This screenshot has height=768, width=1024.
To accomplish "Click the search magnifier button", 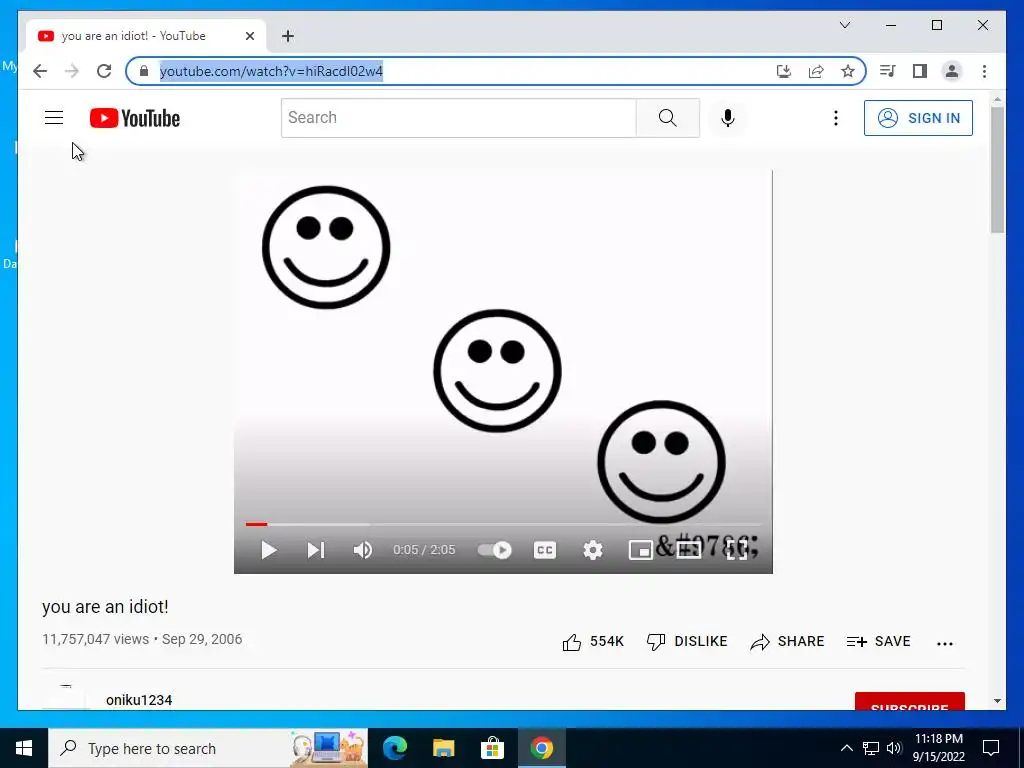I will [667, 118].
